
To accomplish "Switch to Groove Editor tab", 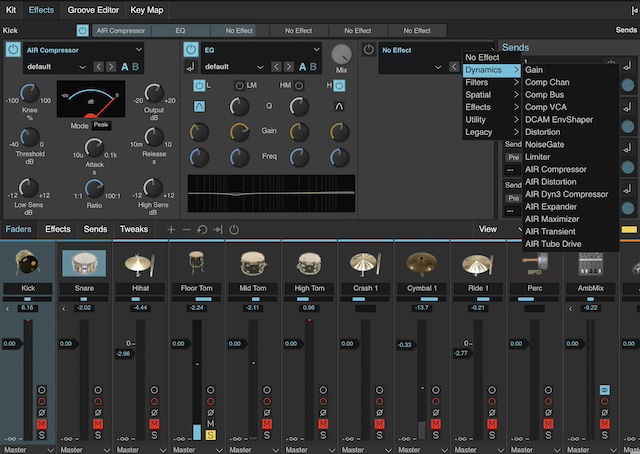I will pyautogui.click(x=93, y=9).
